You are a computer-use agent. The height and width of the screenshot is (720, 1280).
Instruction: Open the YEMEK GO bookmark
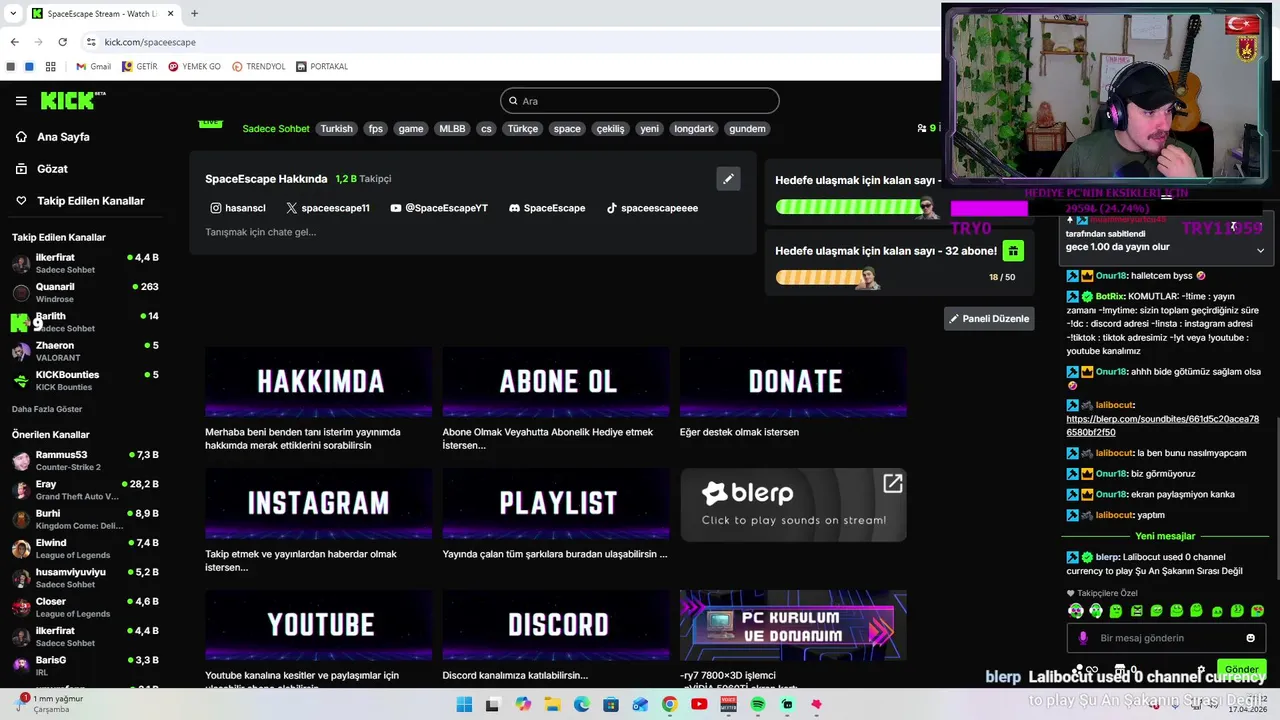[194, 67]
